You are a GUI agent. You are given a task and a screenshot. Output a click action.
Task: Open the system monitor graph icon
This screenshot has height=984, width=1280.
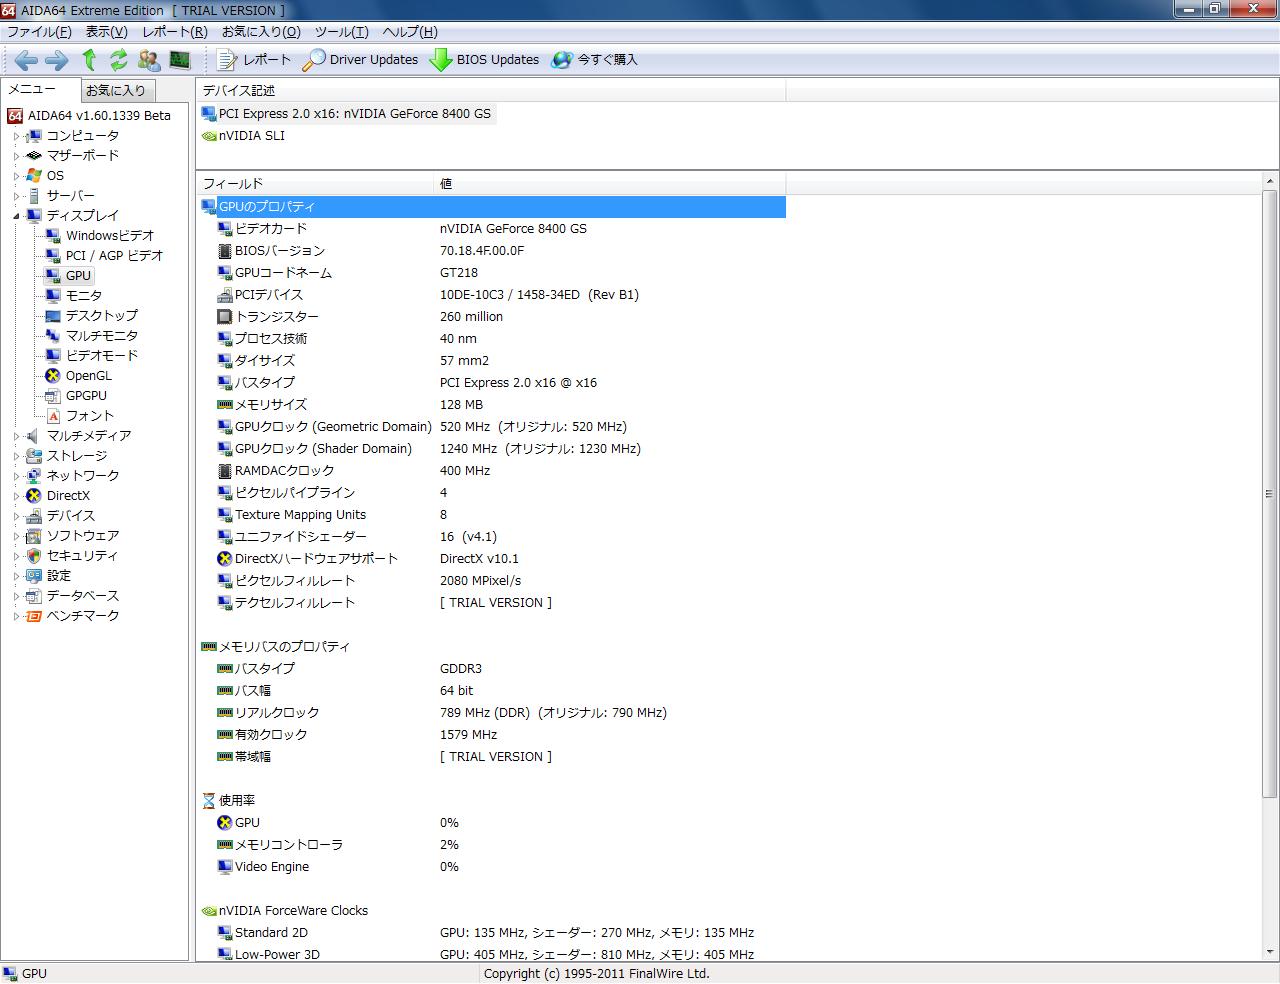click(179, 60)
